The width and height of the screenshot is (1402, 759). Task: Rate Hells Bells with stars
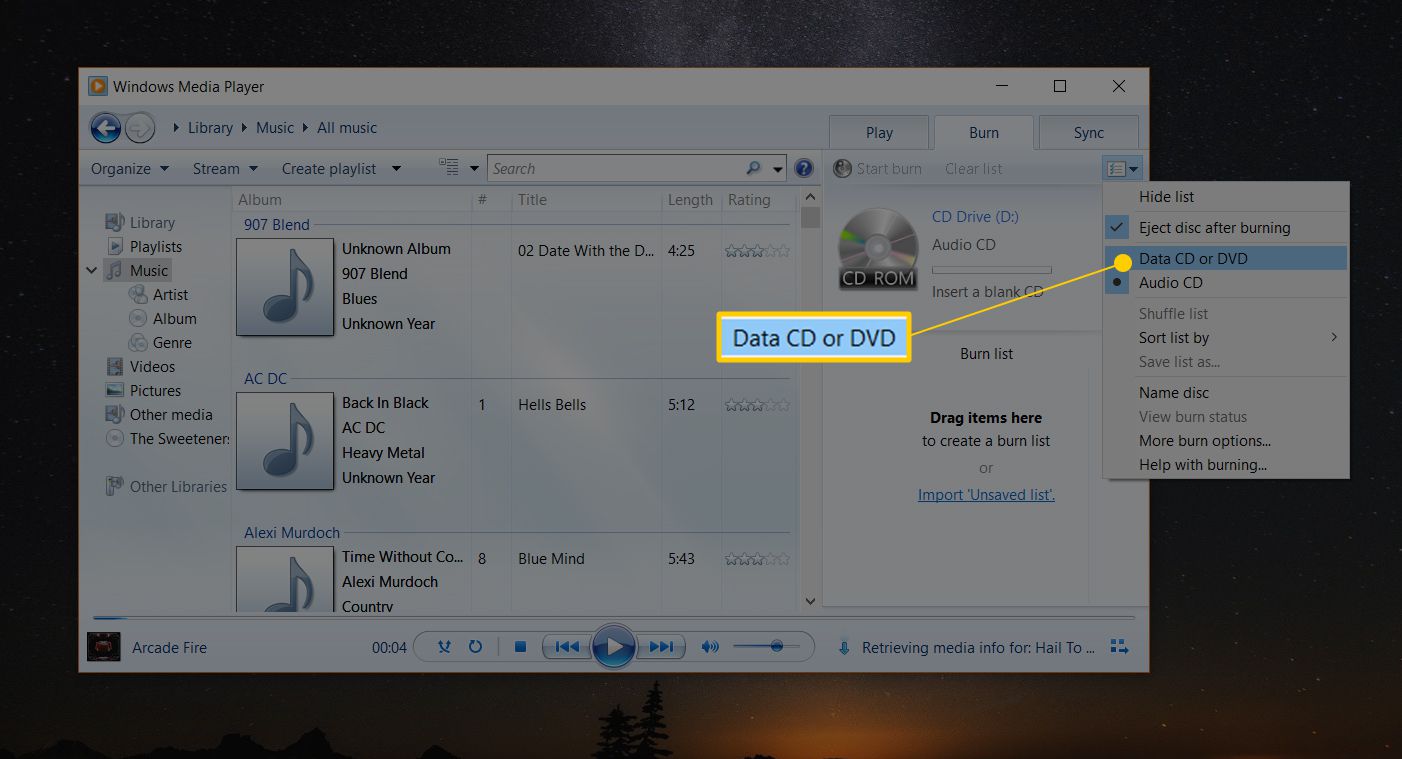click(757, 405)
